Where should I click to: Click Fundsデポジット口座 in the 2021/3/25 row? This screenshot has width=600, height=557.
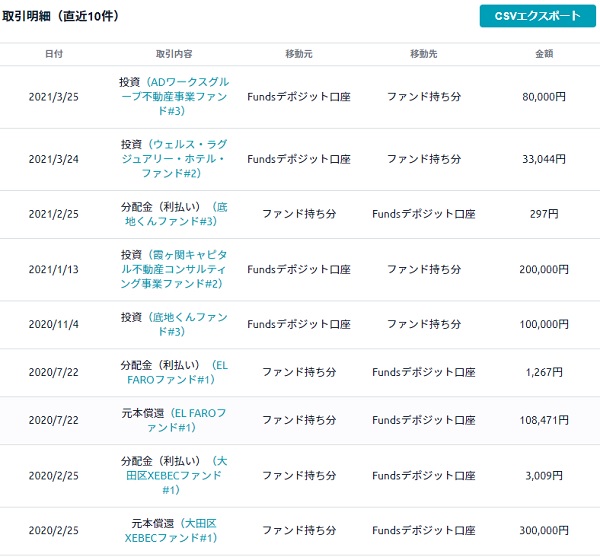pyautogui.click(x=299, y=97)
